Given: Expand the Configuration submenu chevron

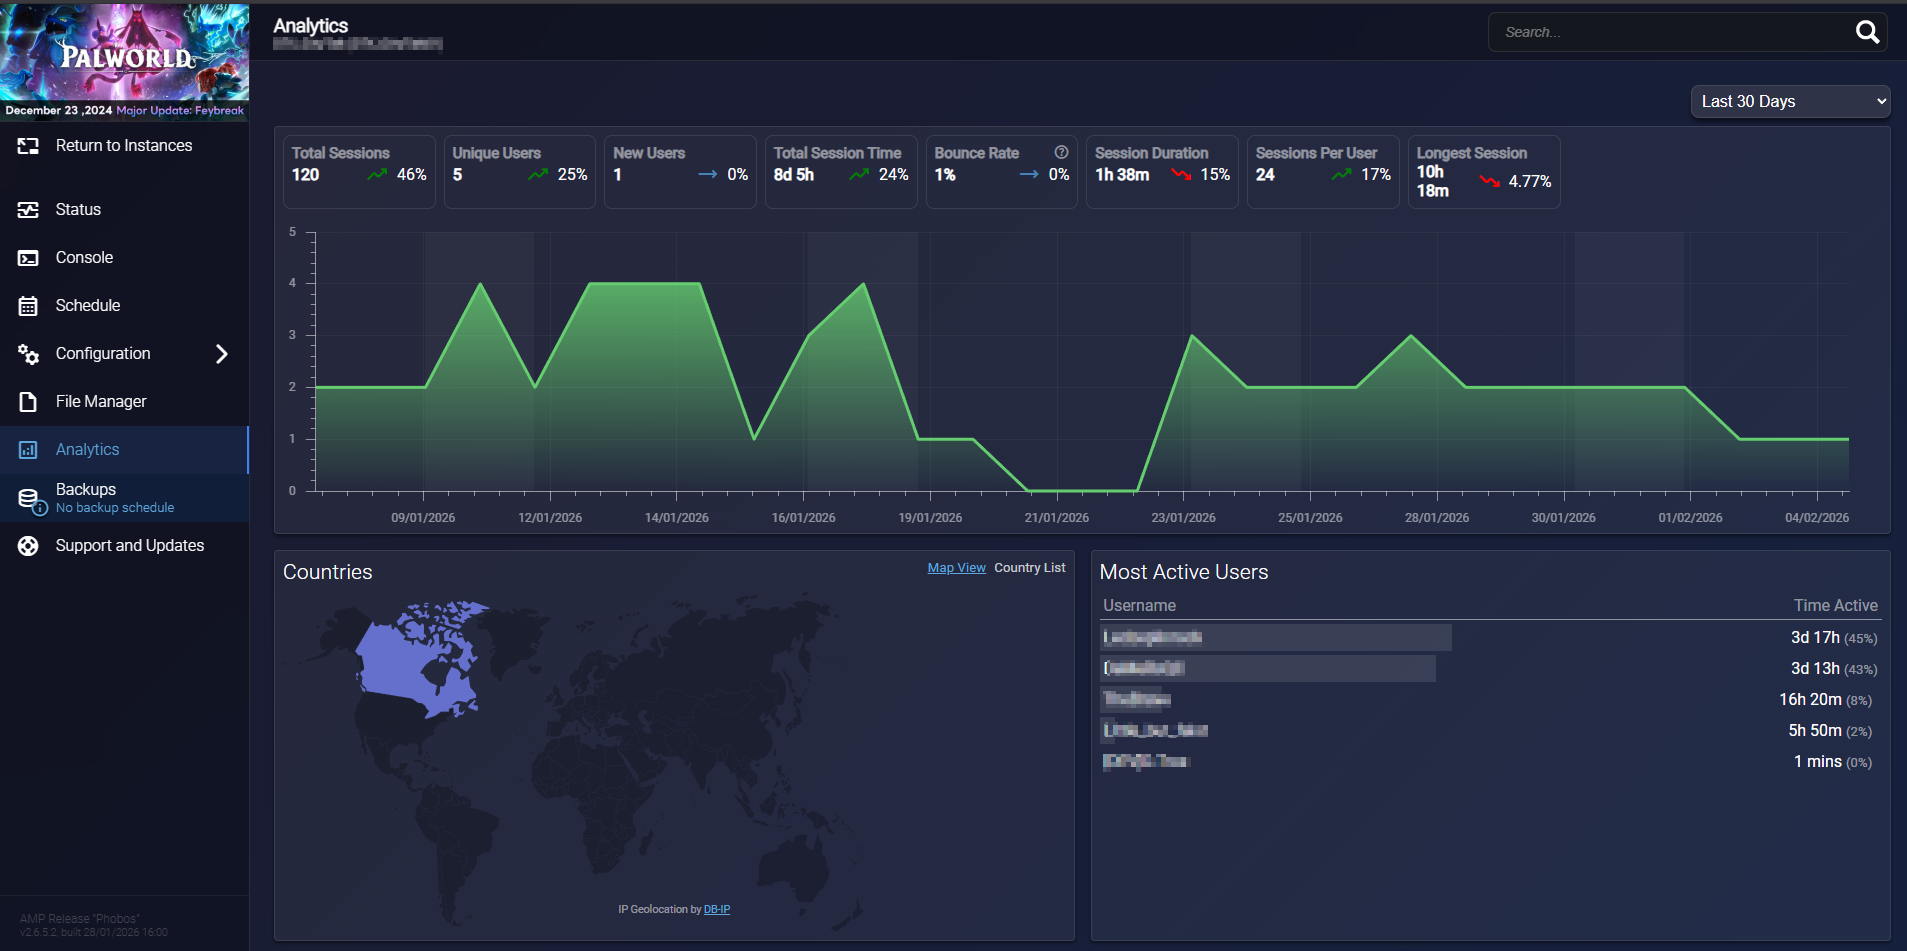Looking at the screenshot, I should [222, 354].
